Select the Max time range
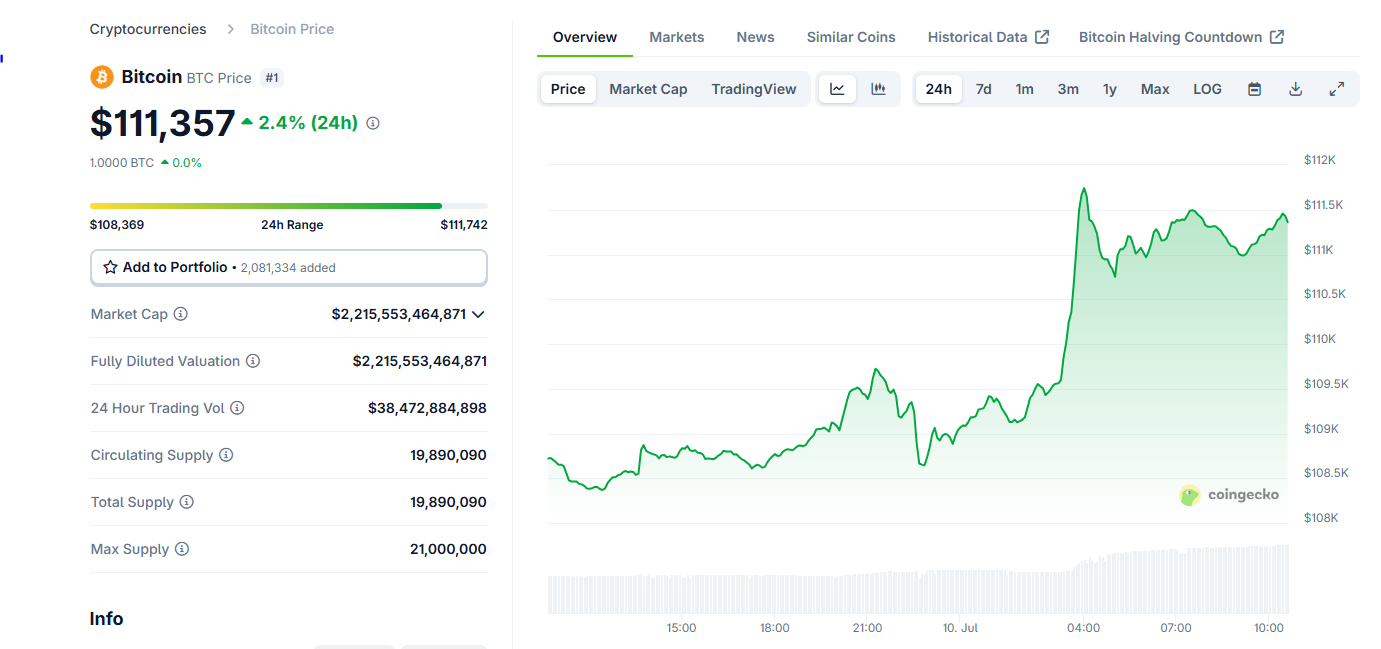Viewport: 1381px width, 649px height. point(1155,89)
